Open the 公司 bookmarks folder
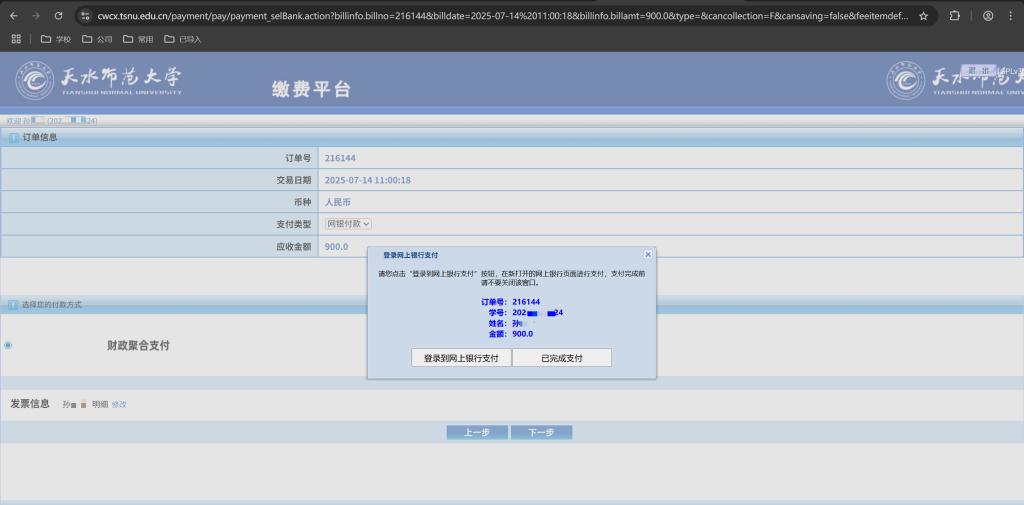Image resolution: width=1024 pixels, height=505 pixels. [x=97, y=39]
